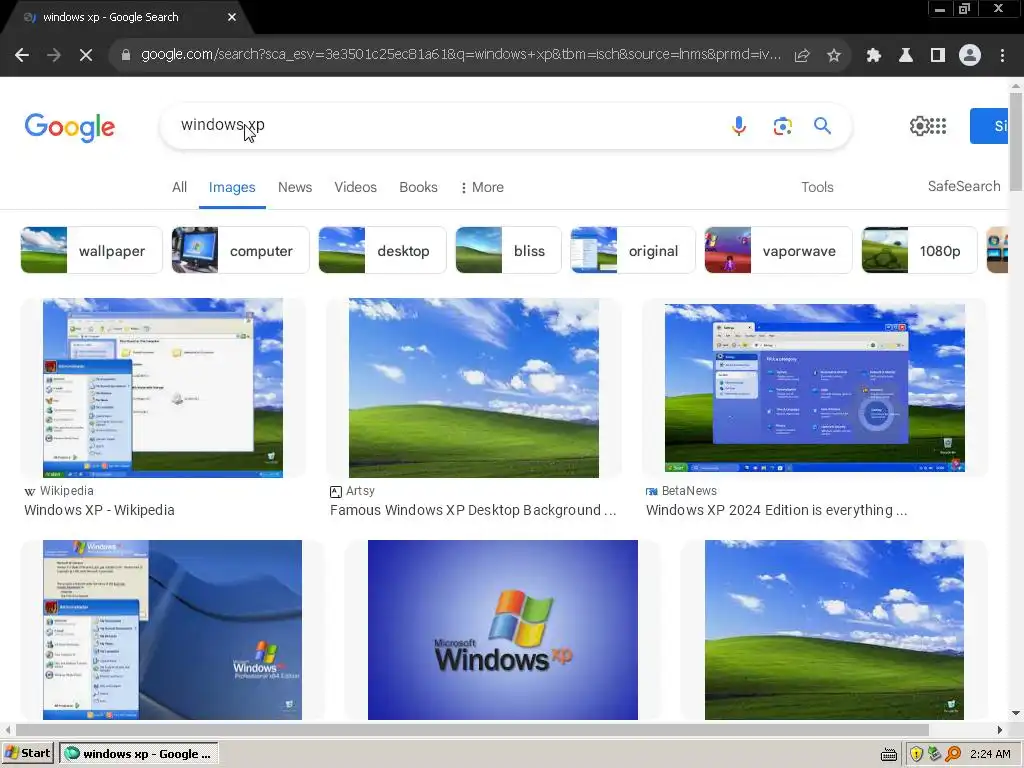The width and height of the screenshot is (1024, 768).
Task: Open the BetaNews 2024 Edition thumbnail
Action: (814, 388)
